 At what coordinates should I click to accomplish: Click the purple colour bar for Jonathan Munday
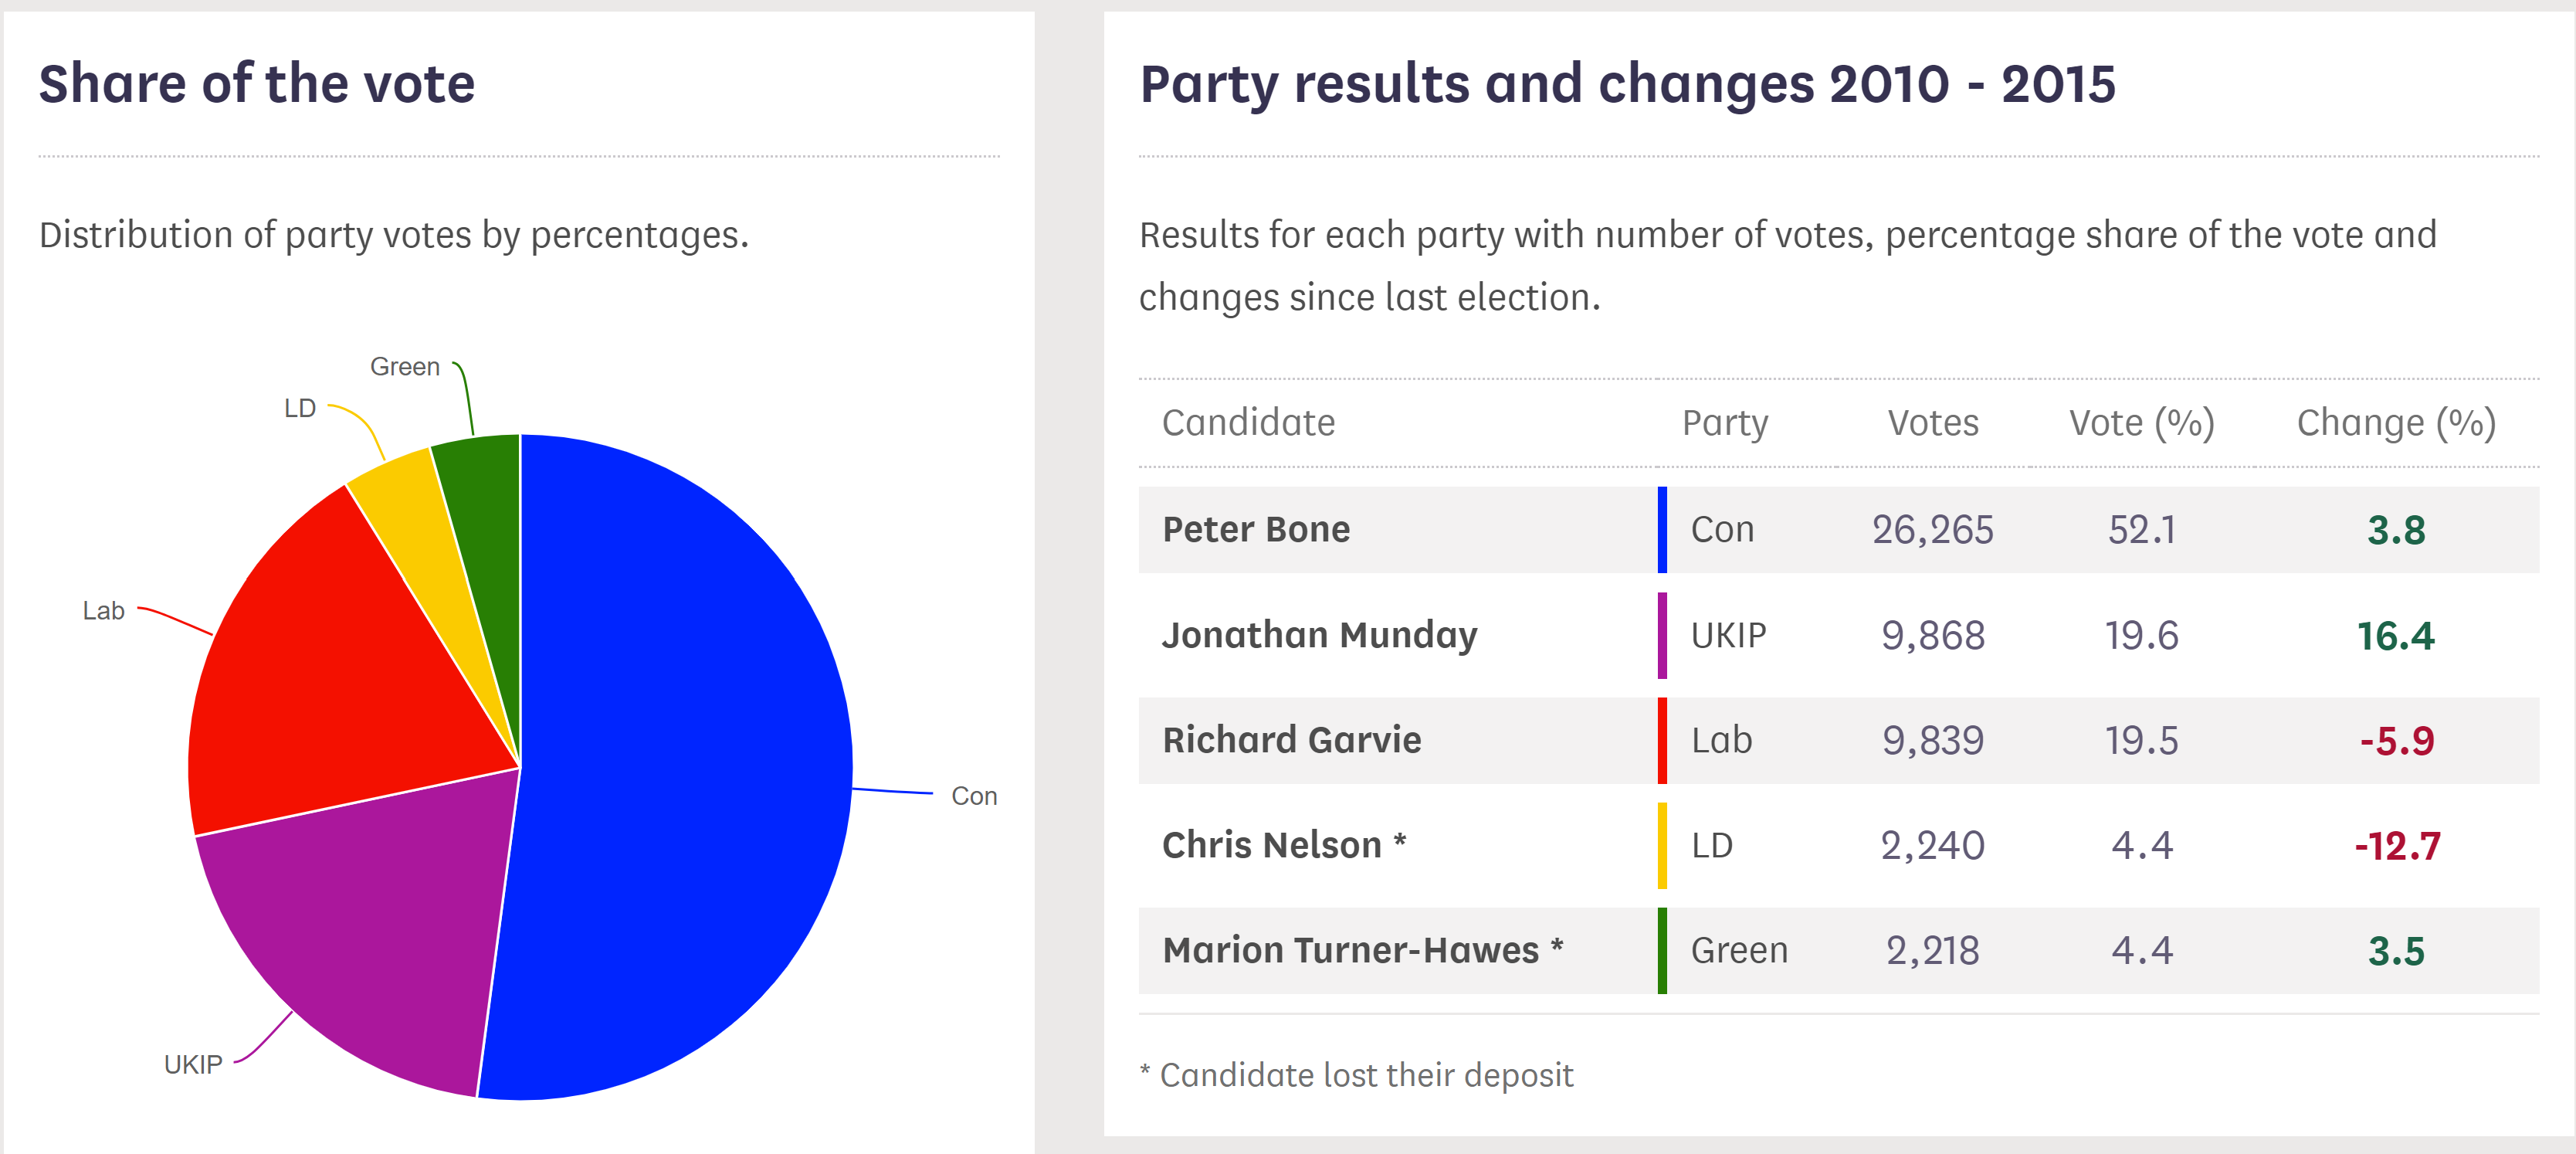click(1662, 636)
